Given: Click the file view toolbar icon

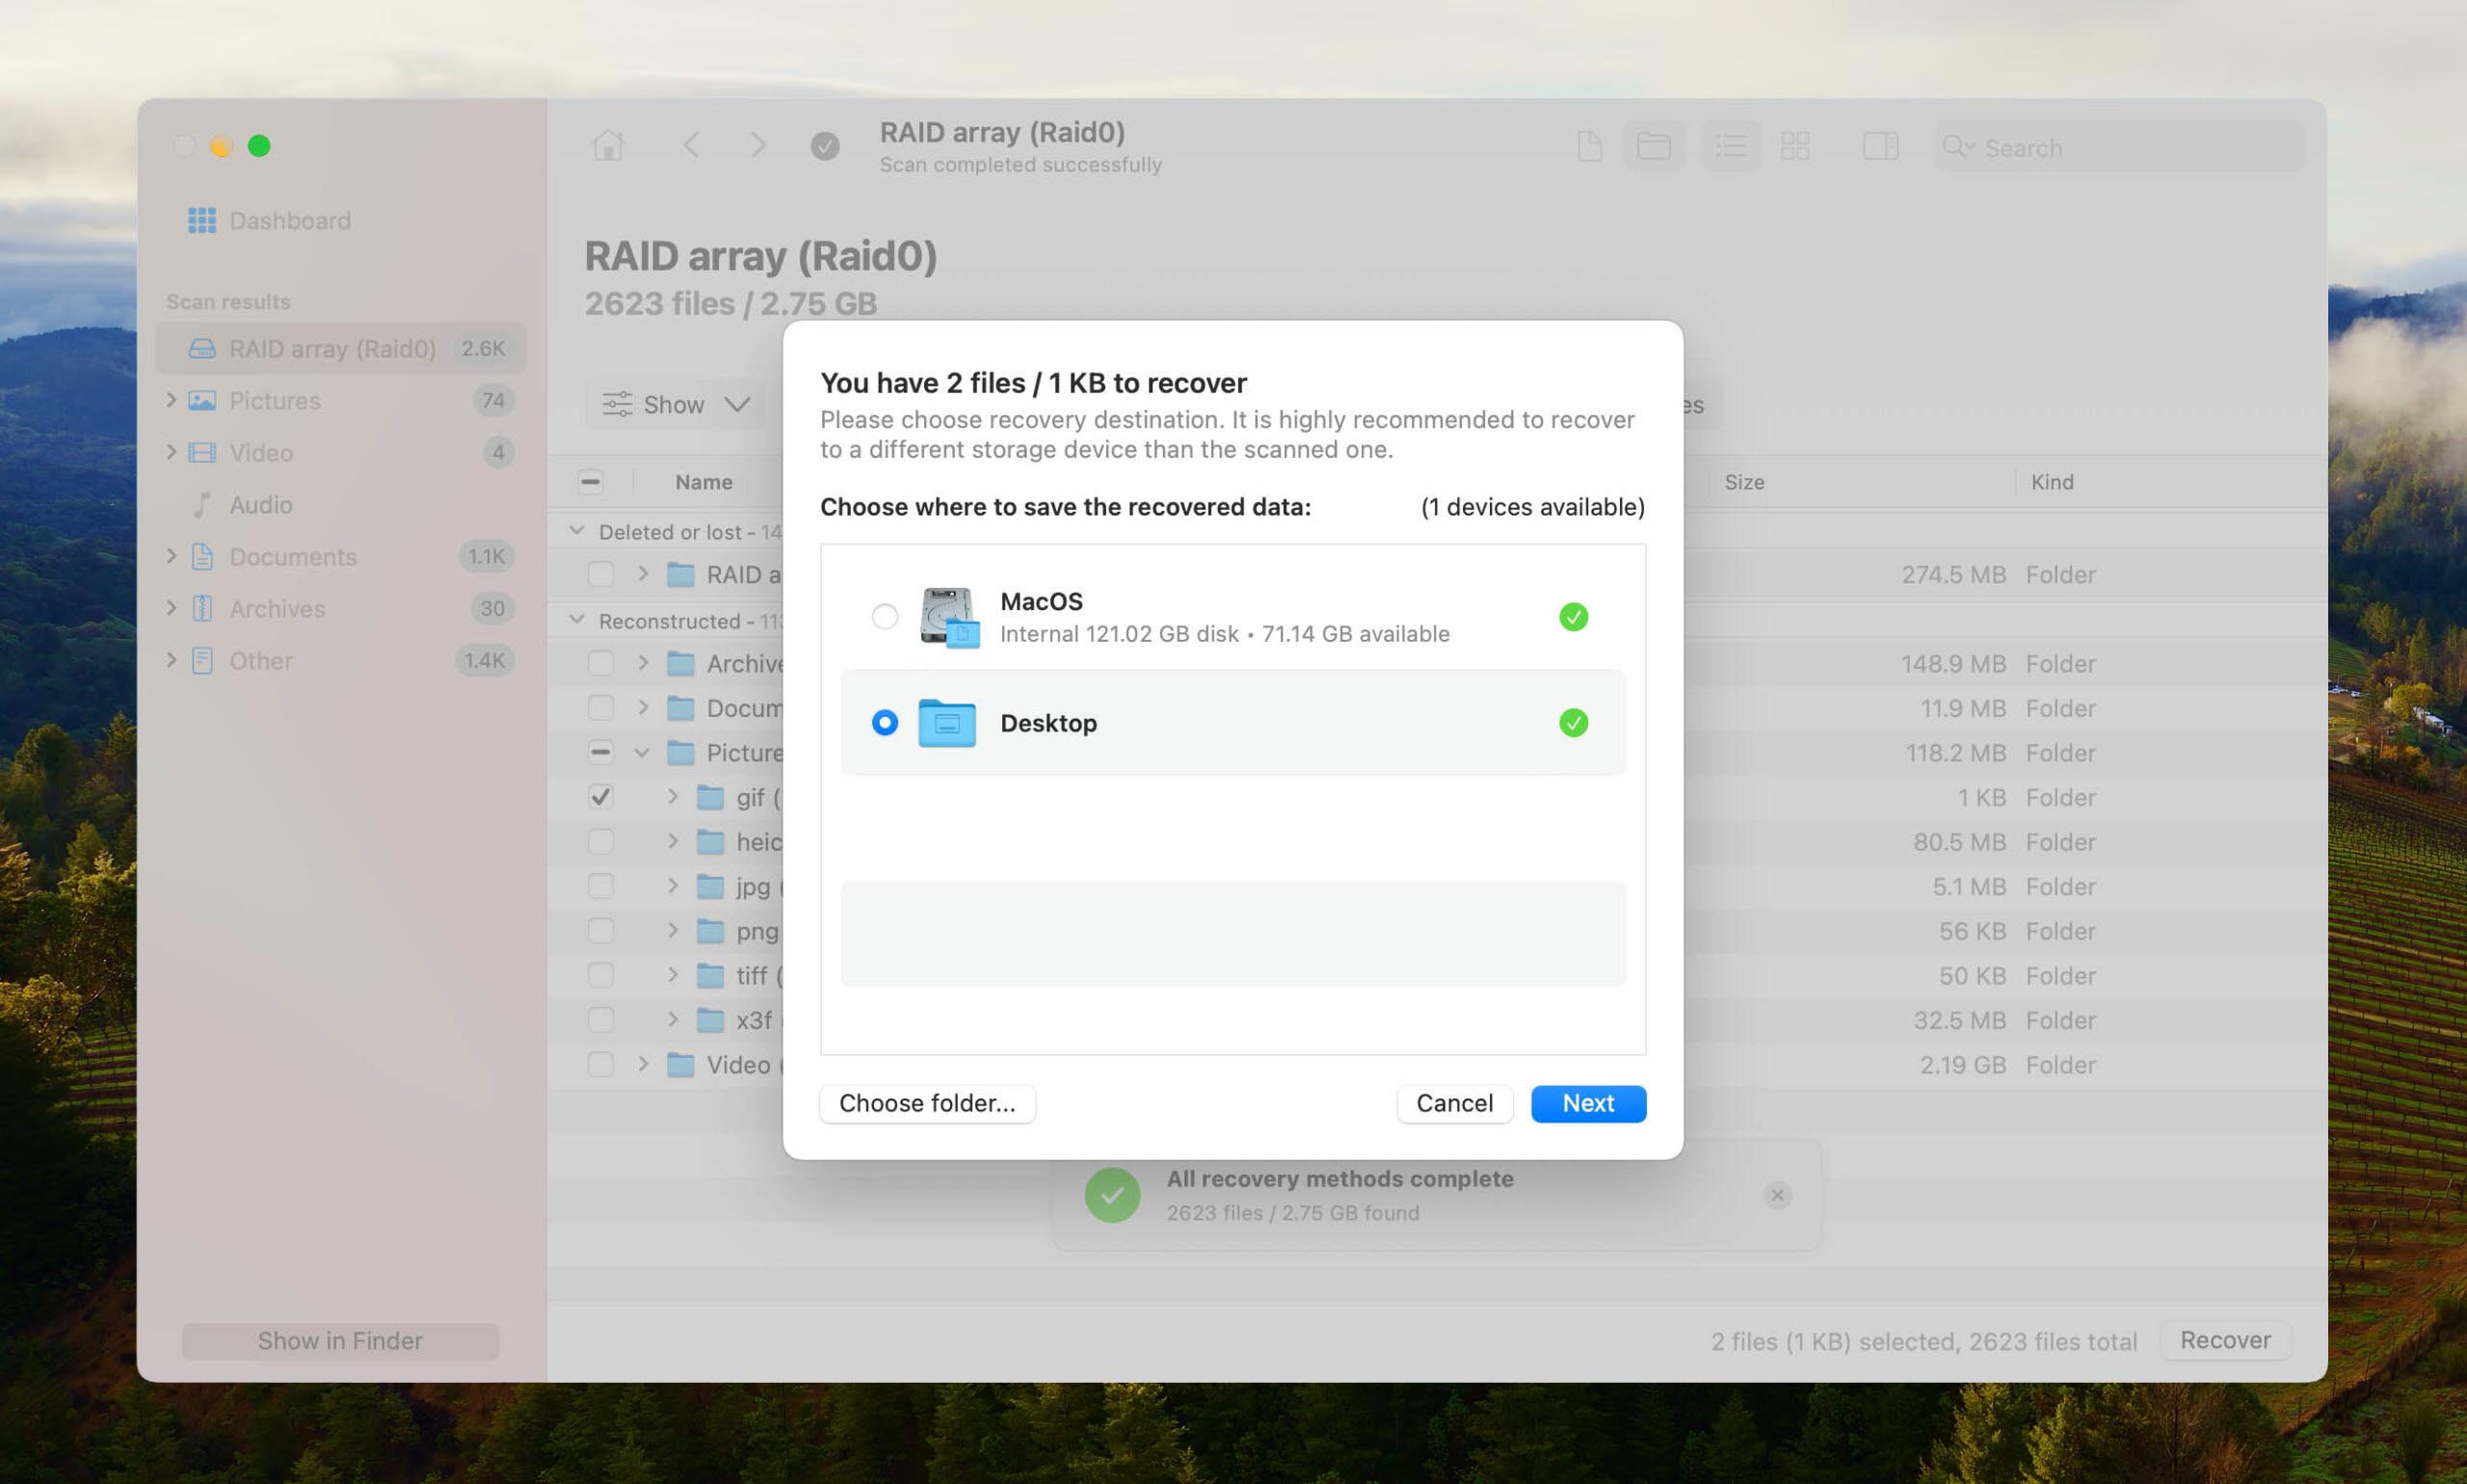Looking at the screenshot, I should (x=1588, y=146).
